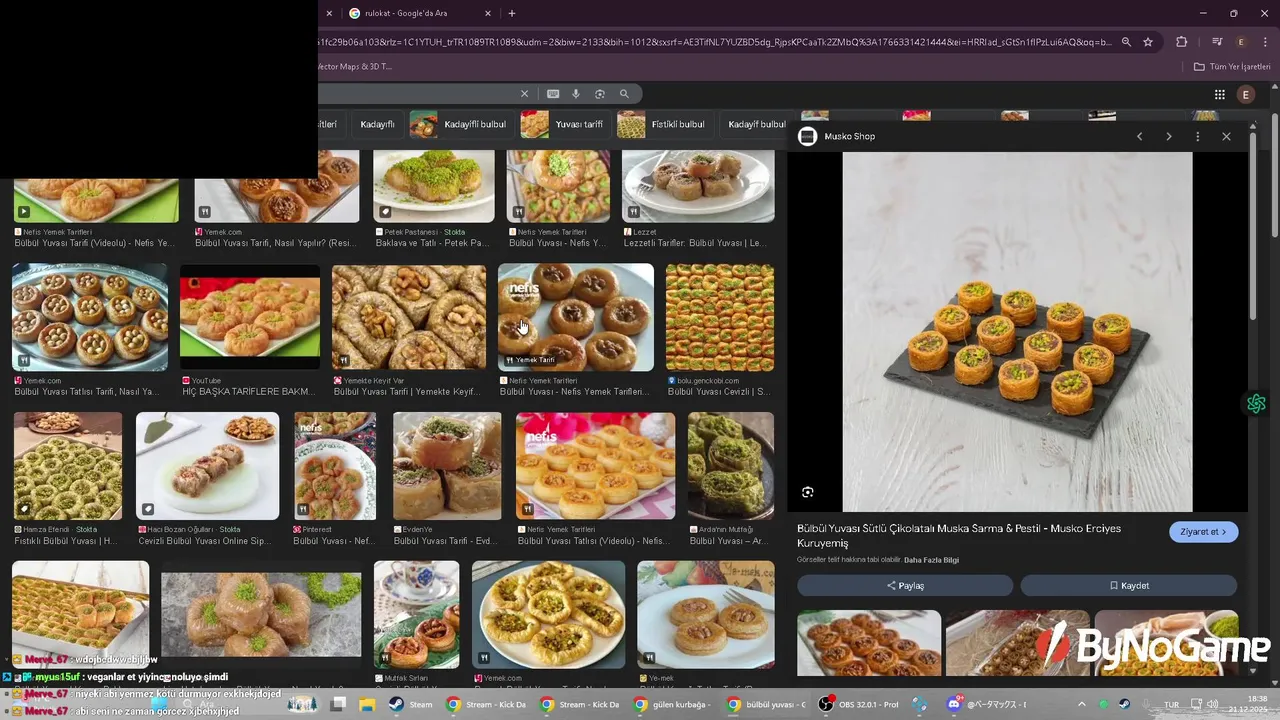This screenshot has width=1280, height=720.
Task: Clear the Google search box text
Action: pyautogui.click(x=524, y=94)
